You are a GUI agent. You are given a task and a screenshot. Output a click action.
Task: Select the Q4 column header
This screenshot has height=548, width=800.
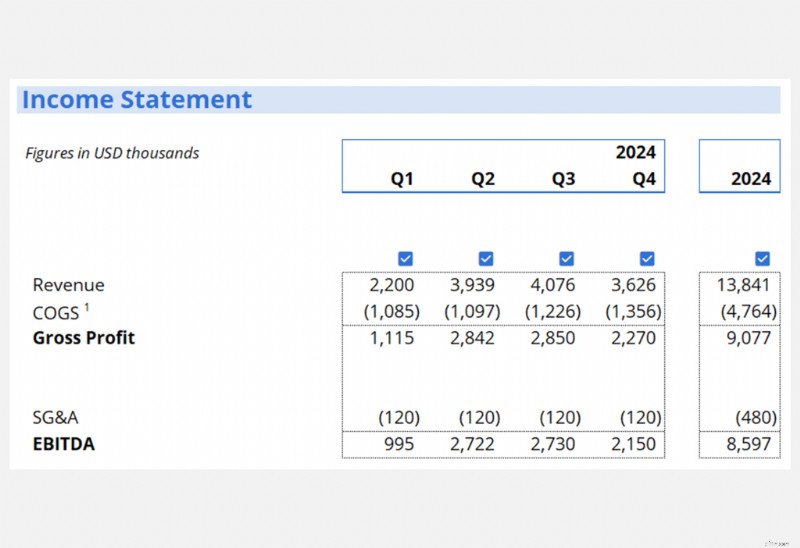pyautogui.click(x=644, y=179)
